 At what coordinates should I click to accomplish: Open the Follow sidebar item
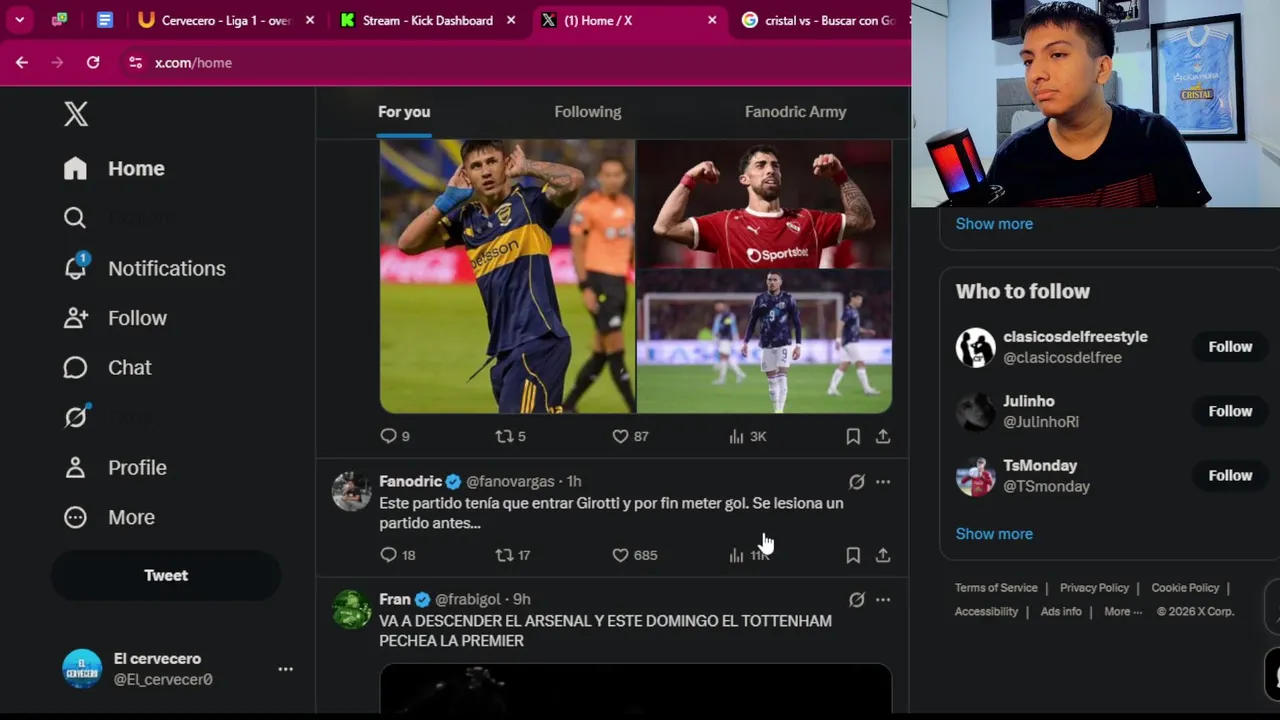tap(115, 318)
